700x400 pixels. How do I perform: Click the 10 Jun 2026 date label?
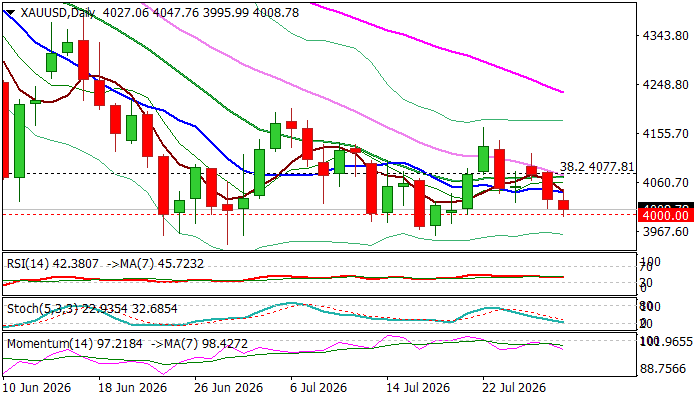[37, 388]
